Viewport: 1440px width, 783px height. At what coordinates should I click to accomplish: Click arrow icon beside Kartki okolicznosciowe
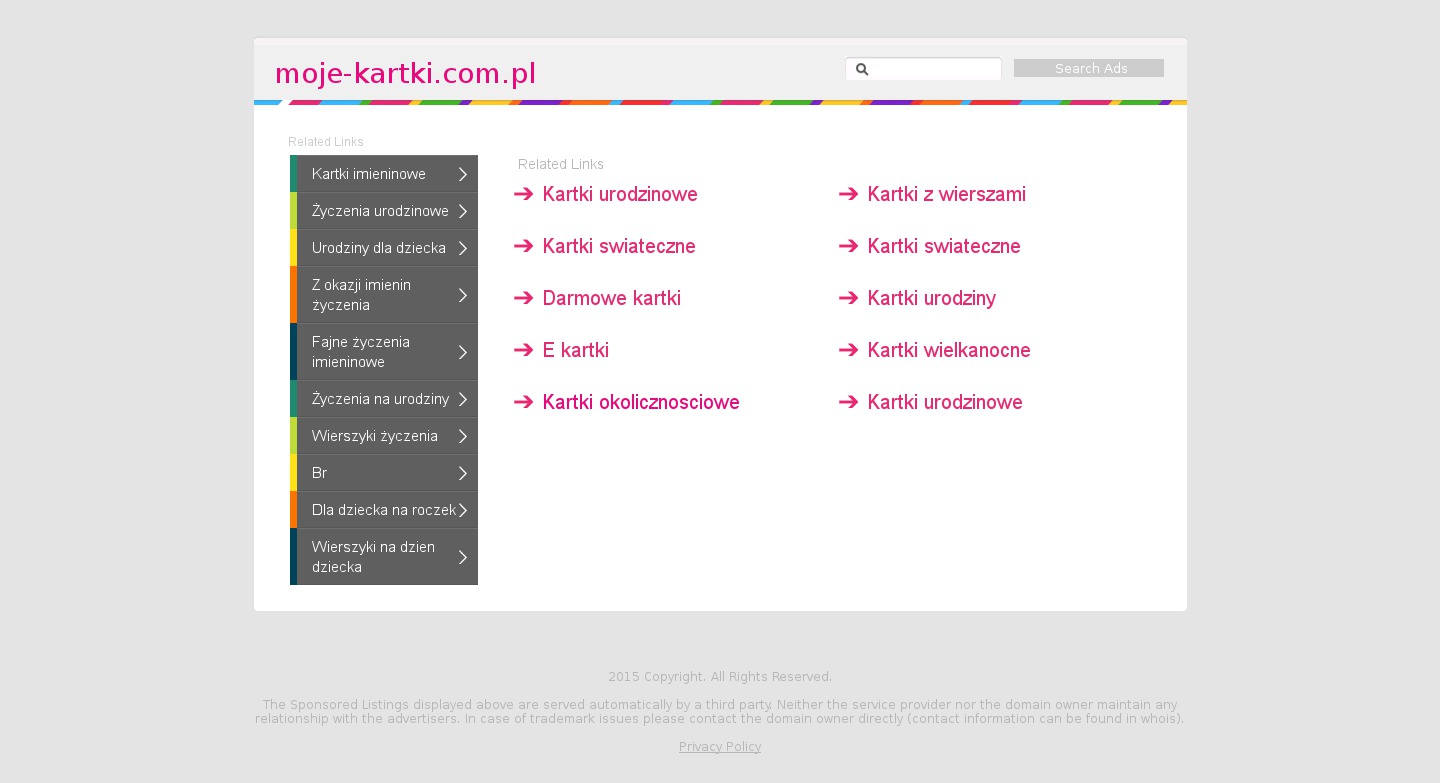pyautogui.click(x=523, y=402)
